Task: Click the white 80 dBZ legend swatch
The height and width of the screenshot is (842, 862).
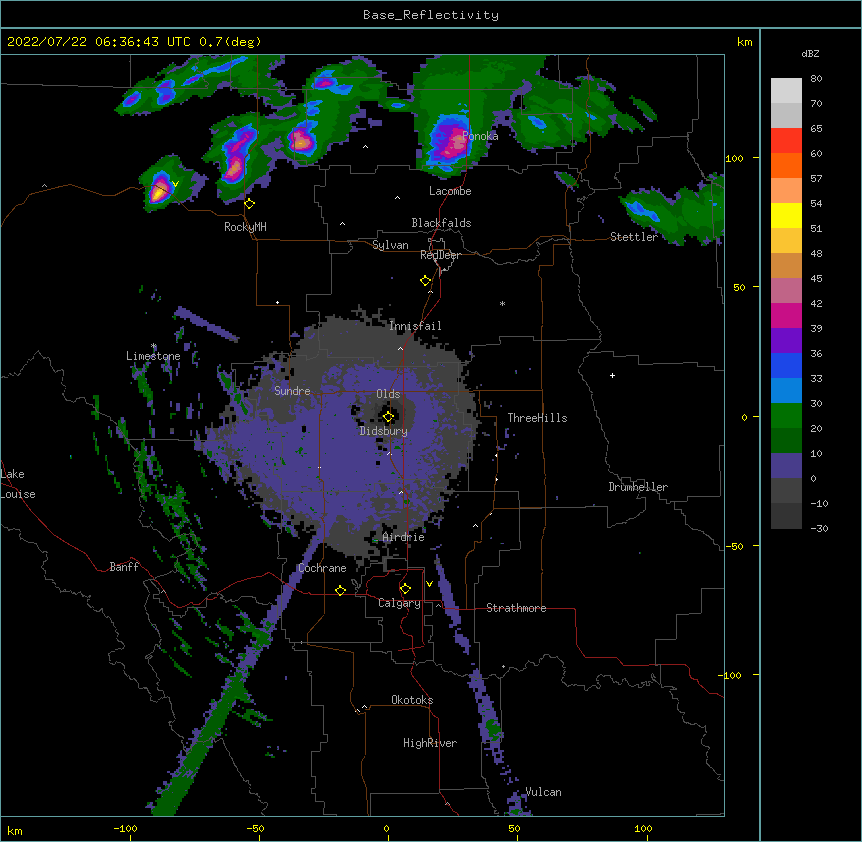Action: 786,91
